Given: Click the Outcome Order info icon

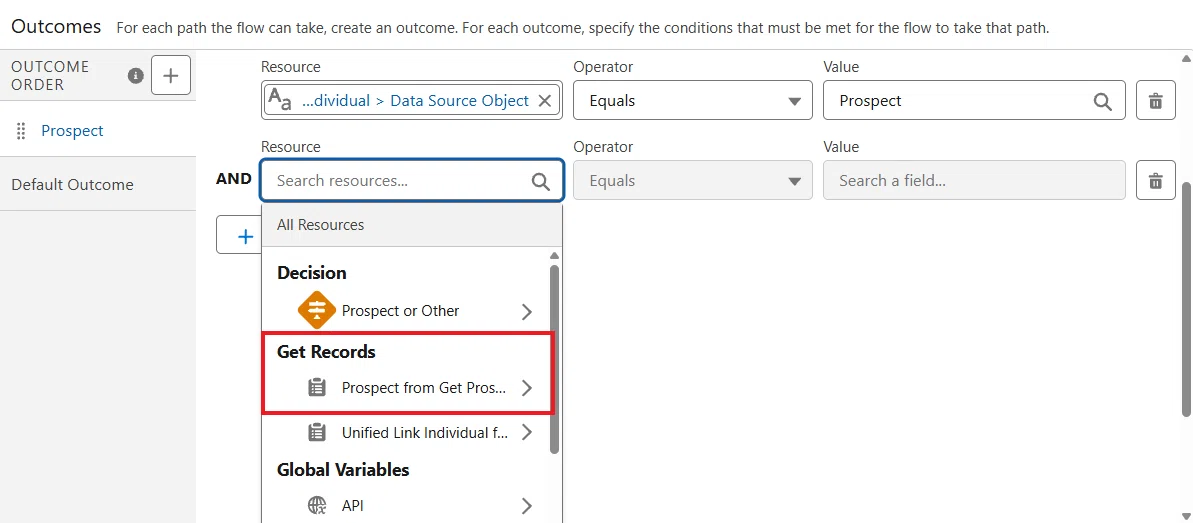Looking at the screenshot, I should click(x=136, y=75).
